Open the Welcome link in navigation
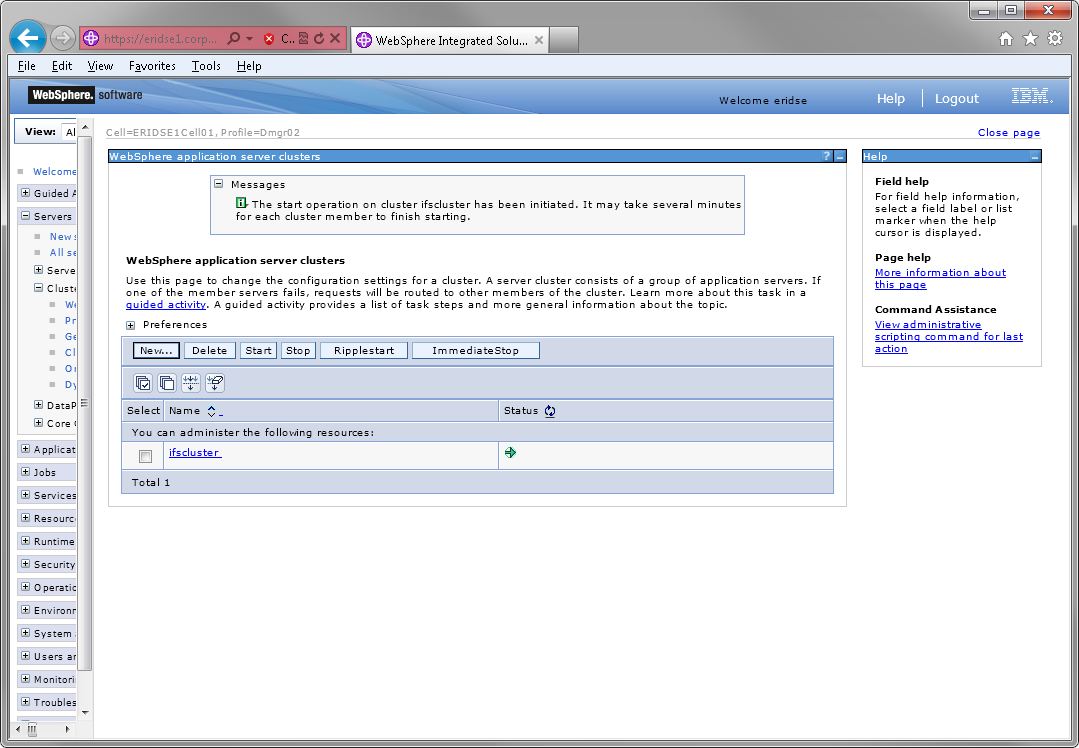This screenshot has height=748, width=1079. point(54,171)
